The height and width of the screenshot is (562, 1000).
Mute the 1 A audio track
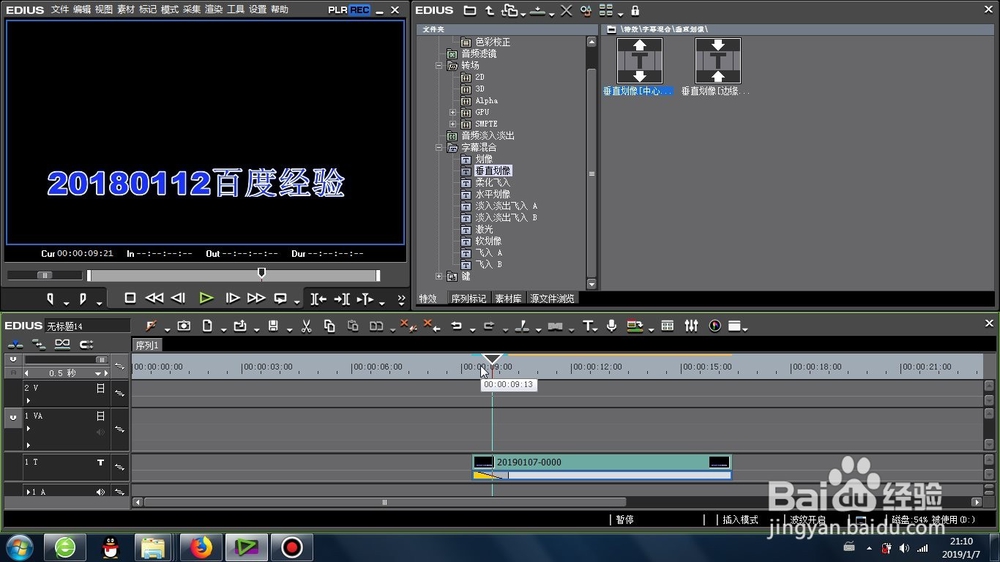(x=100, y=492)
